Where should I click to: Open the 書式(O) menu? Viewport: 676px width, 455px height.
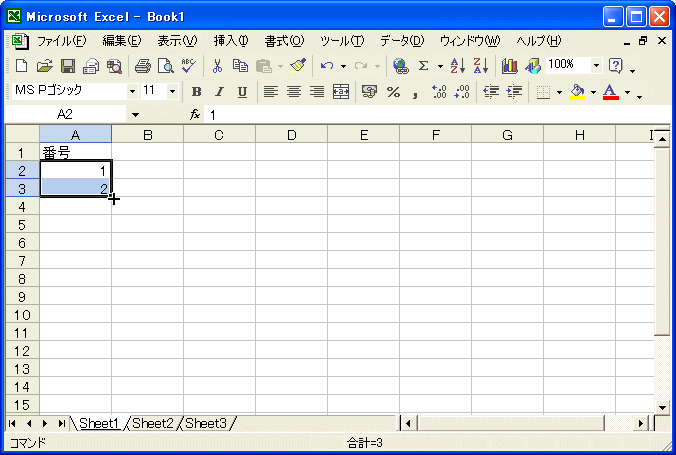(x=284, y=41)
